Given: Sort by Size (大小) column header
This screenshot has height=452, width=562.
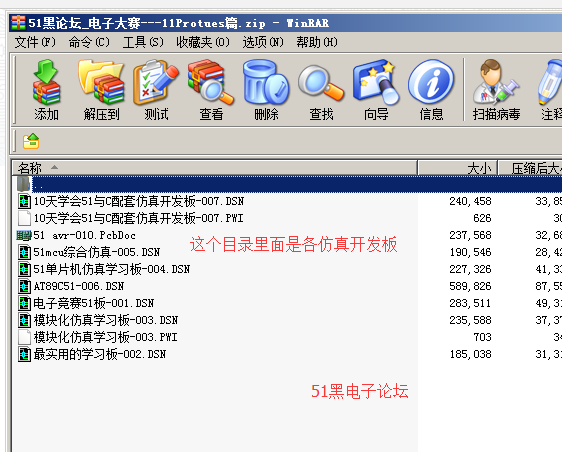Looking at the screenshot, I should coord(457,168).
